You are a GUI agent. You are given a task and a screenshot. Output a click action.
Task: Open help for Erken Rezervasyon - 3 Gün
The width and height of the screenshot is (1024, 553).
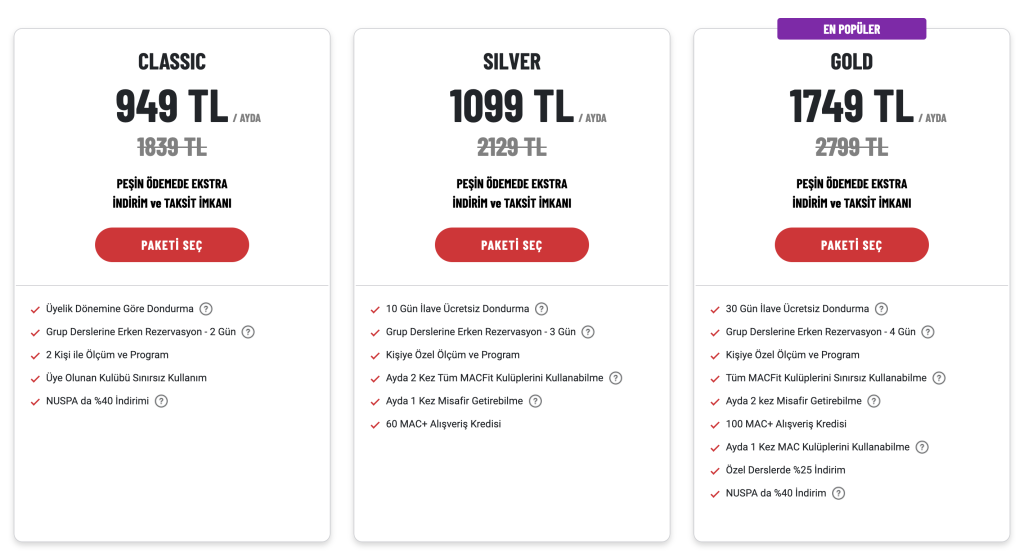[x=588, y=332]
